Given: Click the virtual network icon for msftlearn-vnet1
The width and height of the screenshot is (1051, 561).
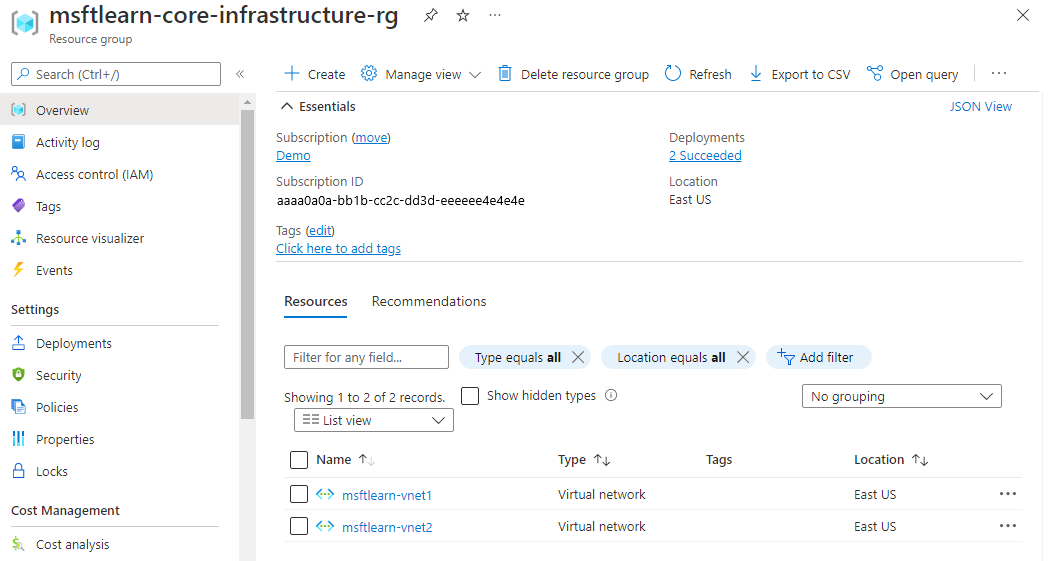Looking at the screenshot, I should coord(325,495).
